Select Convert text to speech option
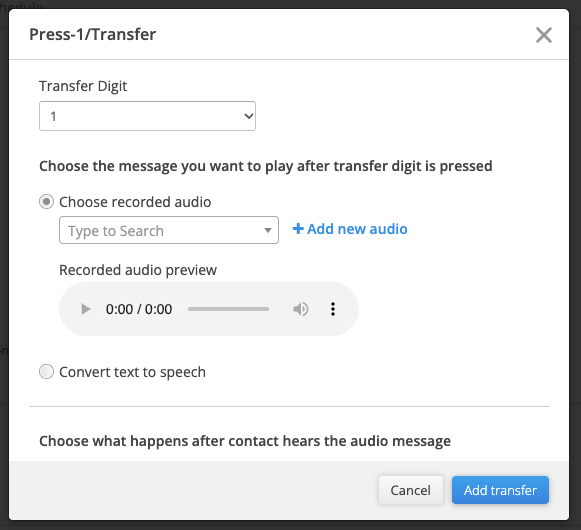This screenshot has height=530, width=581. point(46,372)
